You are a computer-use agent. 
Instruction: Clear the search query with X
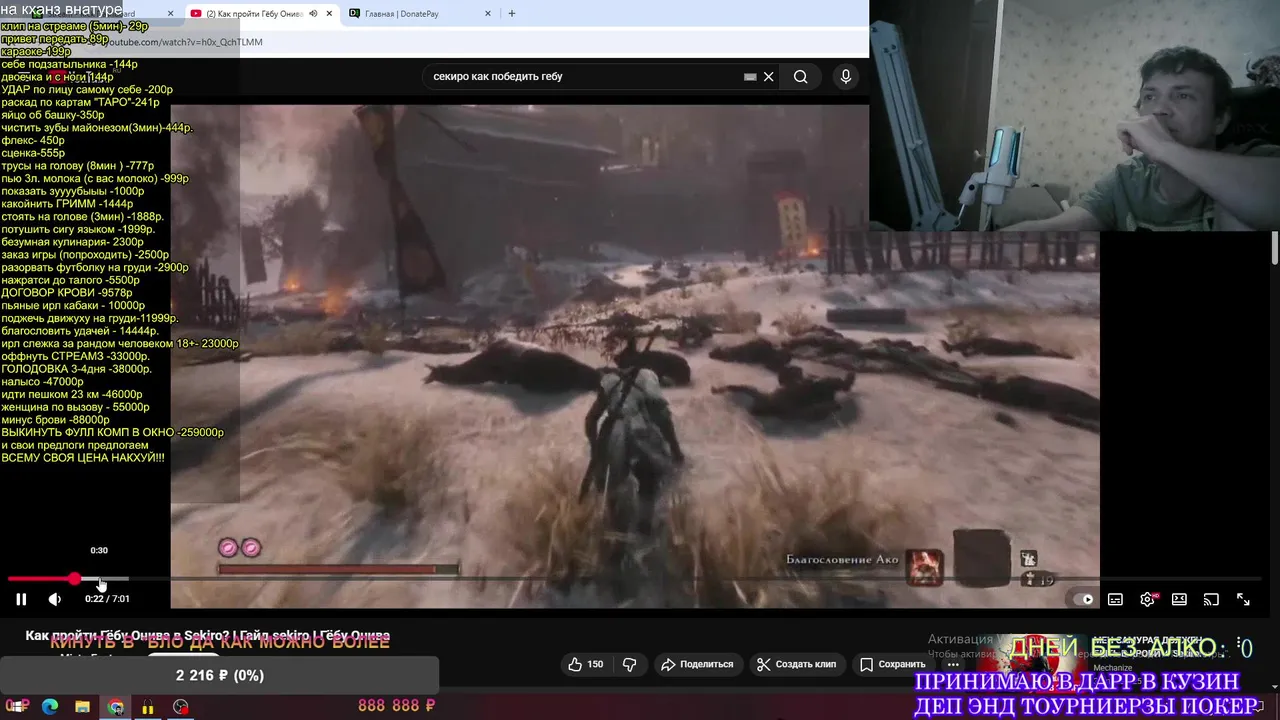[x=769, y=76]
